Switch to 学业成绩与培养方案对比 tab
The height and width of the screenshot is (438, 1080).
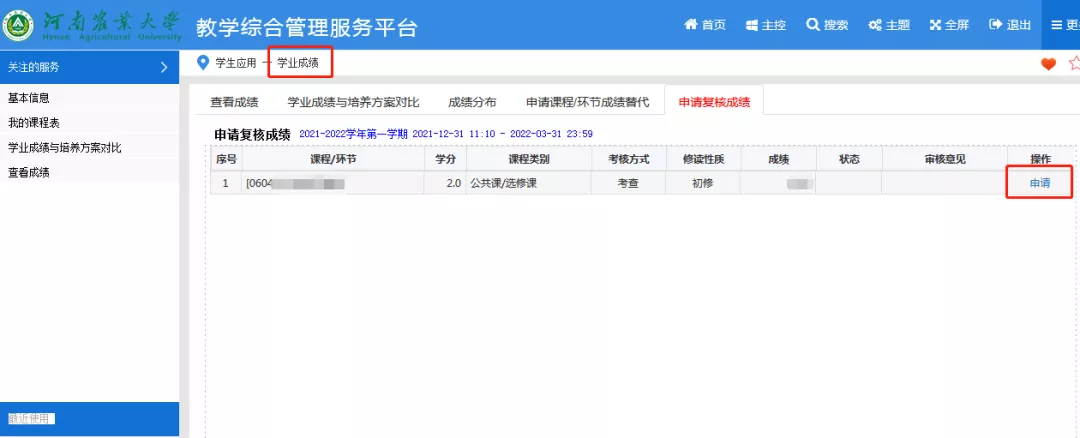[353, 103]
